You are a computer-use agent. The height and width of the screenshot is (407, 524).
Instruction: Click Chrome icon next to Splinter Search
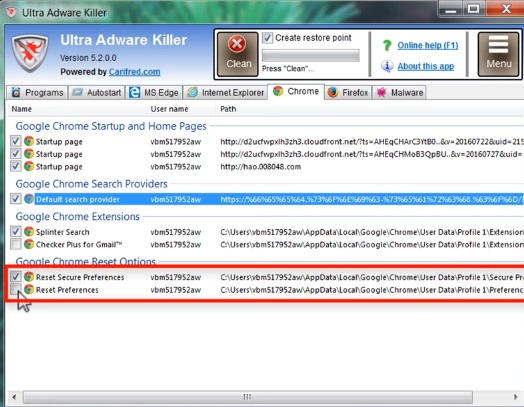click(x=29, y=231)
